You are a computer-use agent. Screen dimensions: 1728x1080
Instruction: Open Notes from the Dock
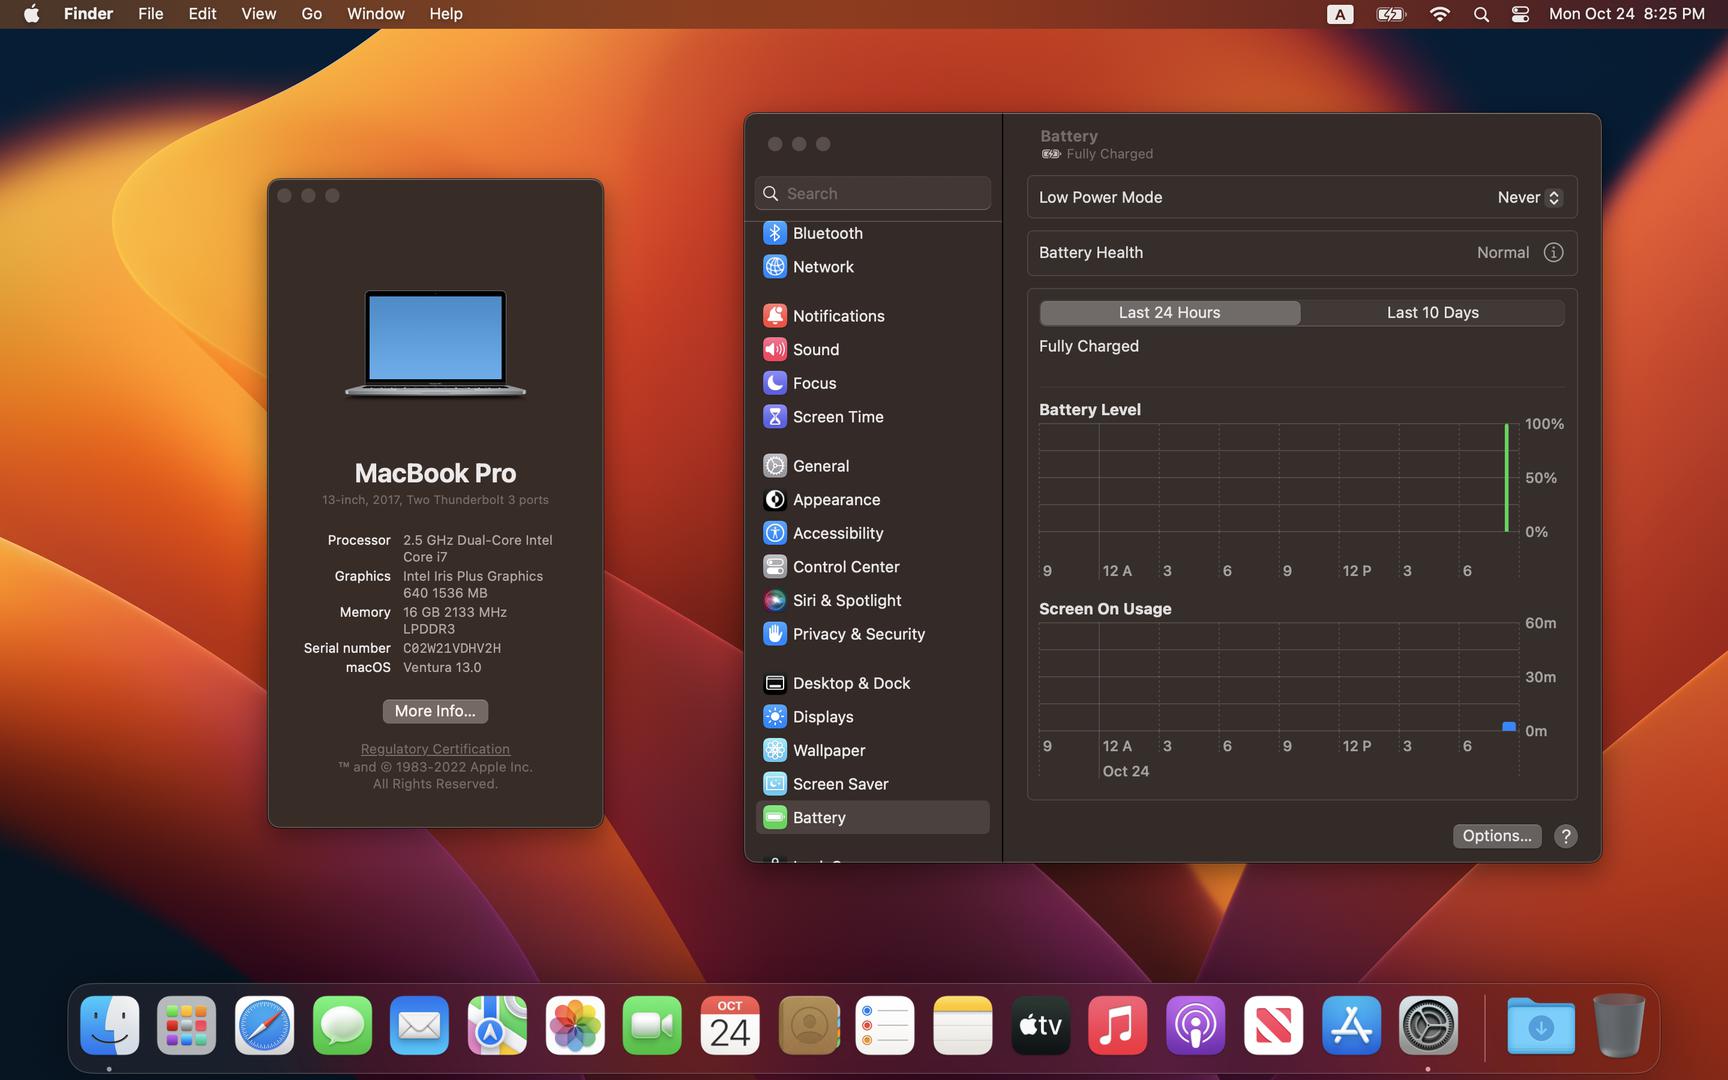pyautogui.click(x=962, y=1025)
